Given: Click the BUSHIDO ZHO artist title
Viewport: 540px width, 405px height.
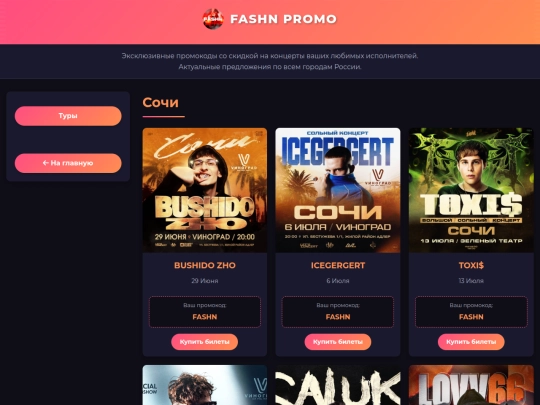Looking at the screenshot, I should (x=205, y=265).
